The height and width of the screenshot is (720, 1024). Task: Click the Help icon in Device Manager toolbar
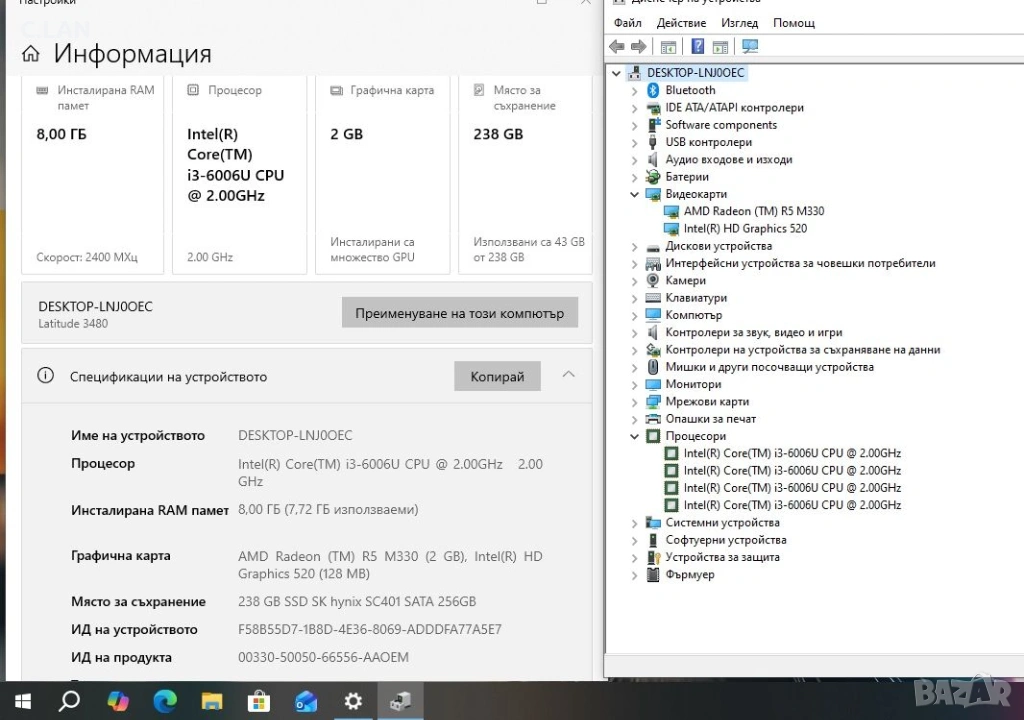pyautogui.click(x=697, y=47)
